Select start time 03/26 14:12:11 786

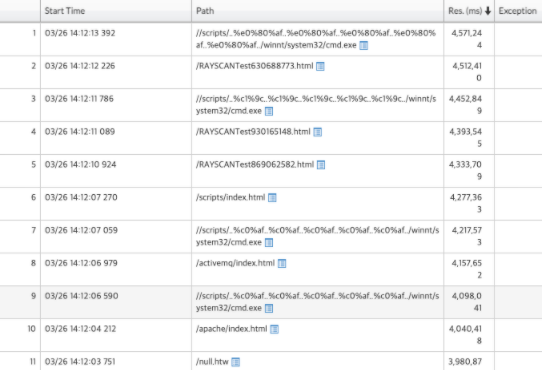pos(79,99)
